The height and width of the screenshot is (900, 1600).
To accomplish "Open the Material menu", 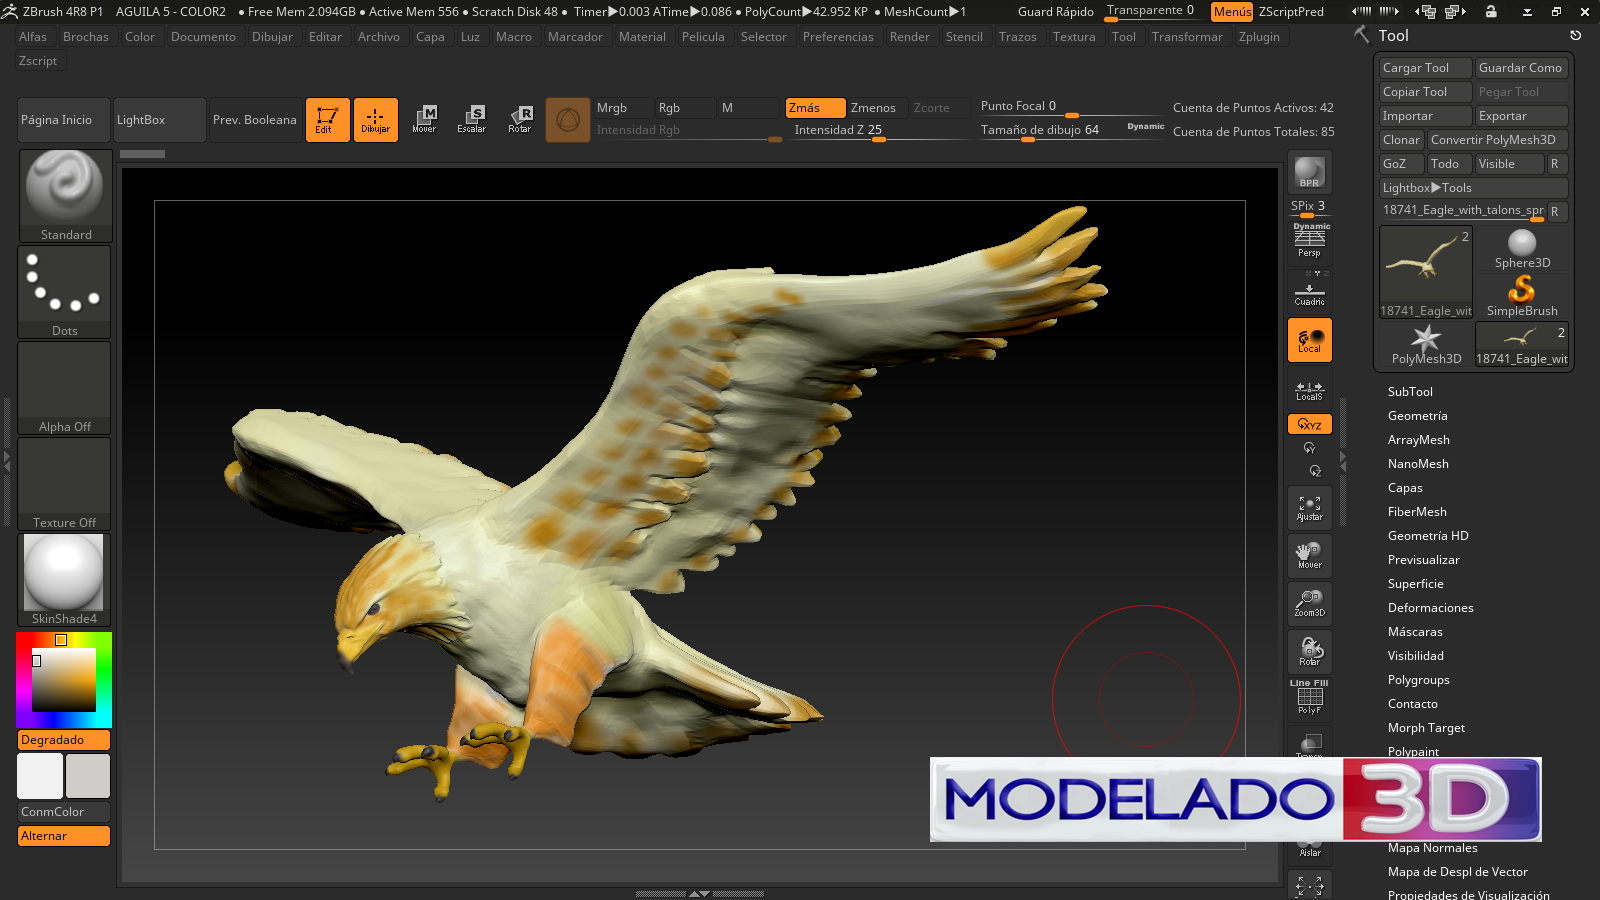I will click(642, 37).
